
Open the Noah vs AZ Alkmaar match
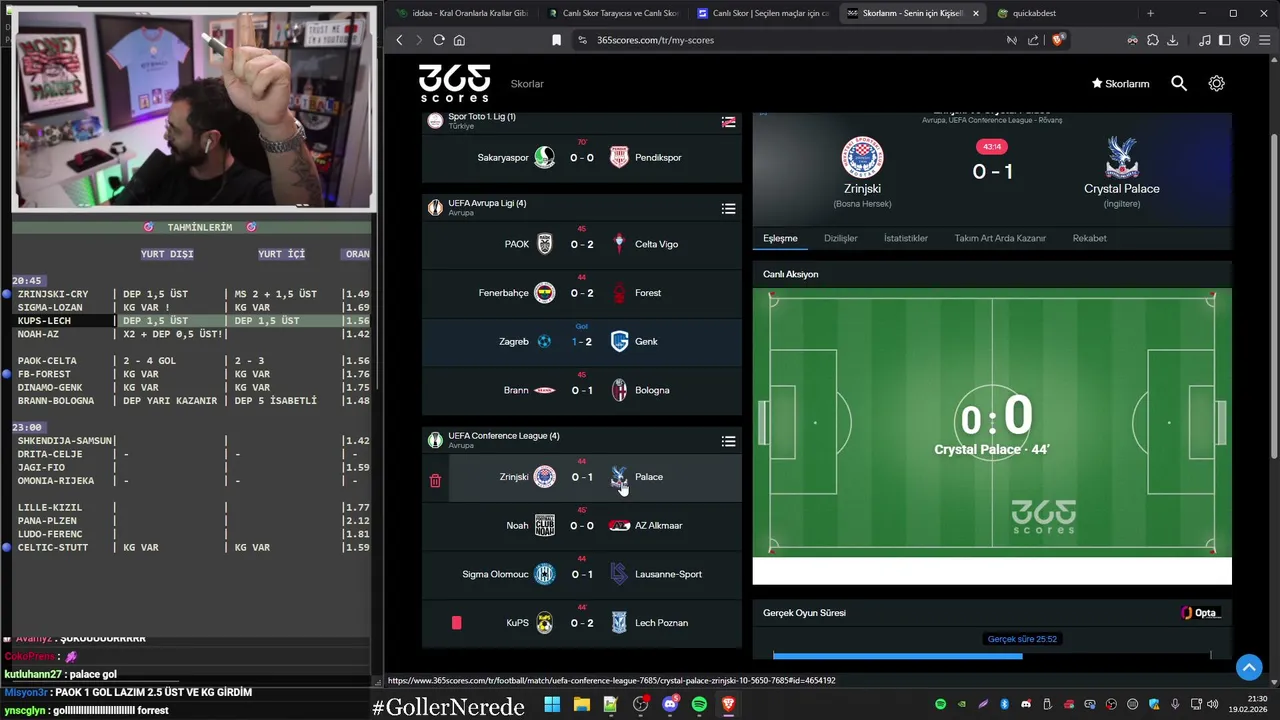tap(581, 526)
